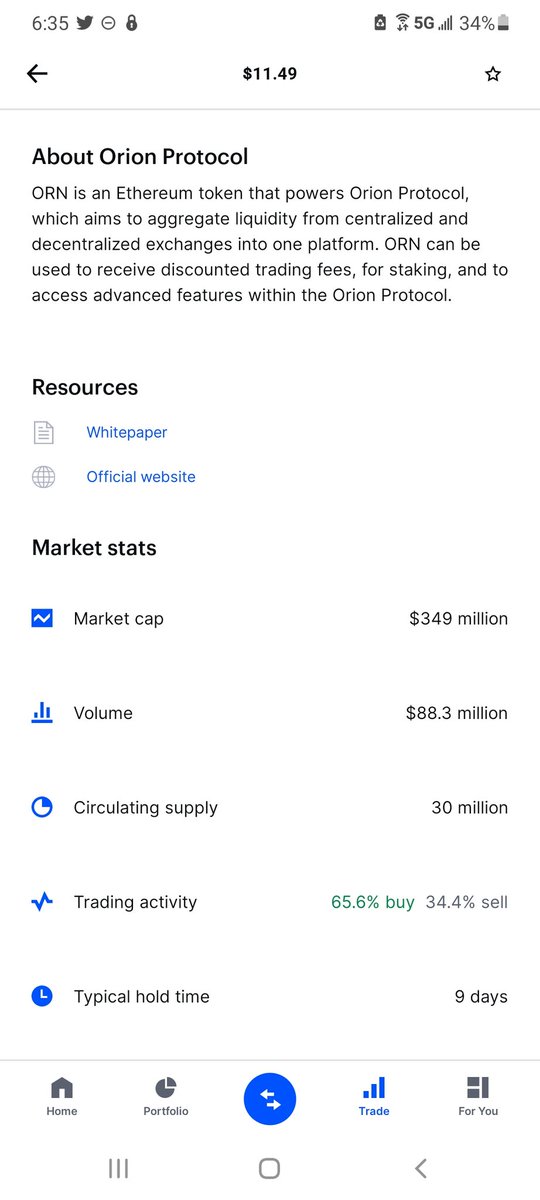Screen dimensions: 540x1200
Task: Tap the Android recent apps button
Action: [118, 1168]
